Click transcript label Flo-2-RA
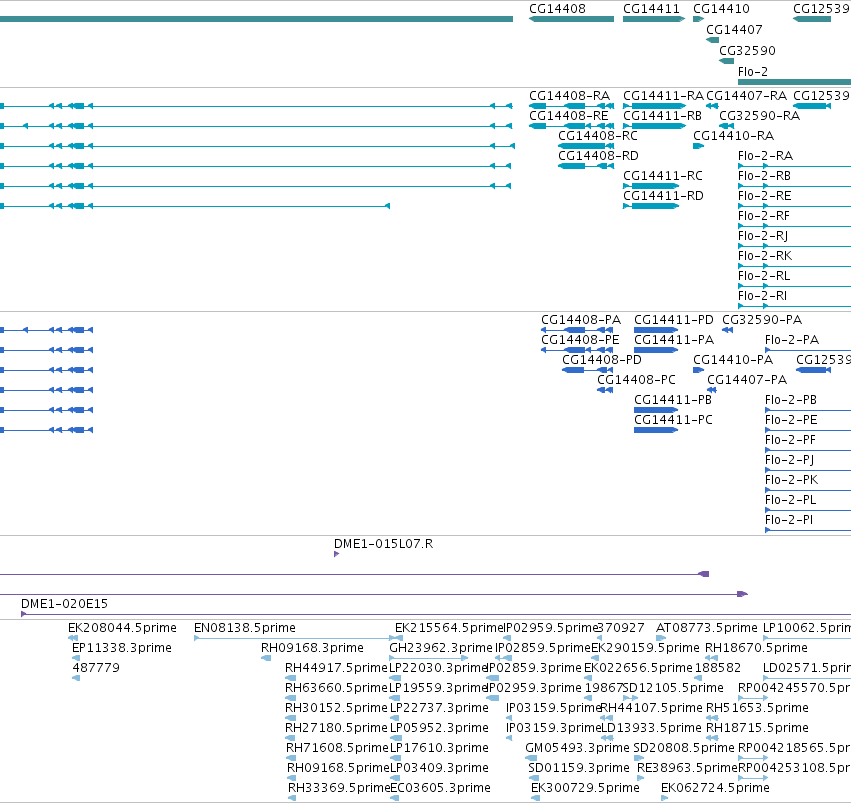Viewport: 851px width, 803px height. (x=766, y=156)
